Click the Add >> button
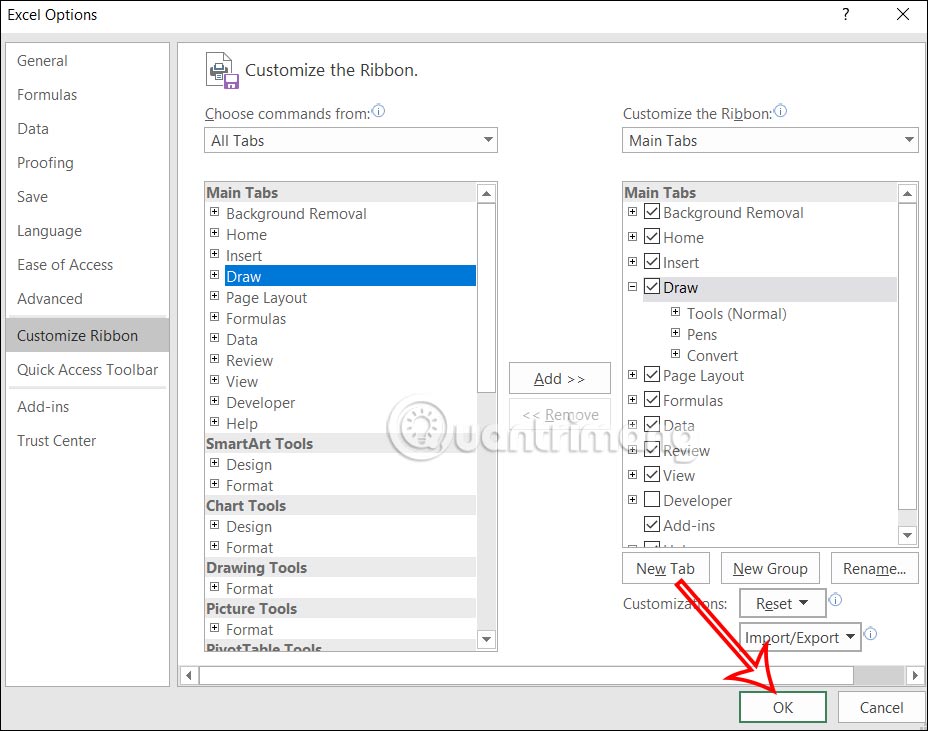 pos(559,378)
